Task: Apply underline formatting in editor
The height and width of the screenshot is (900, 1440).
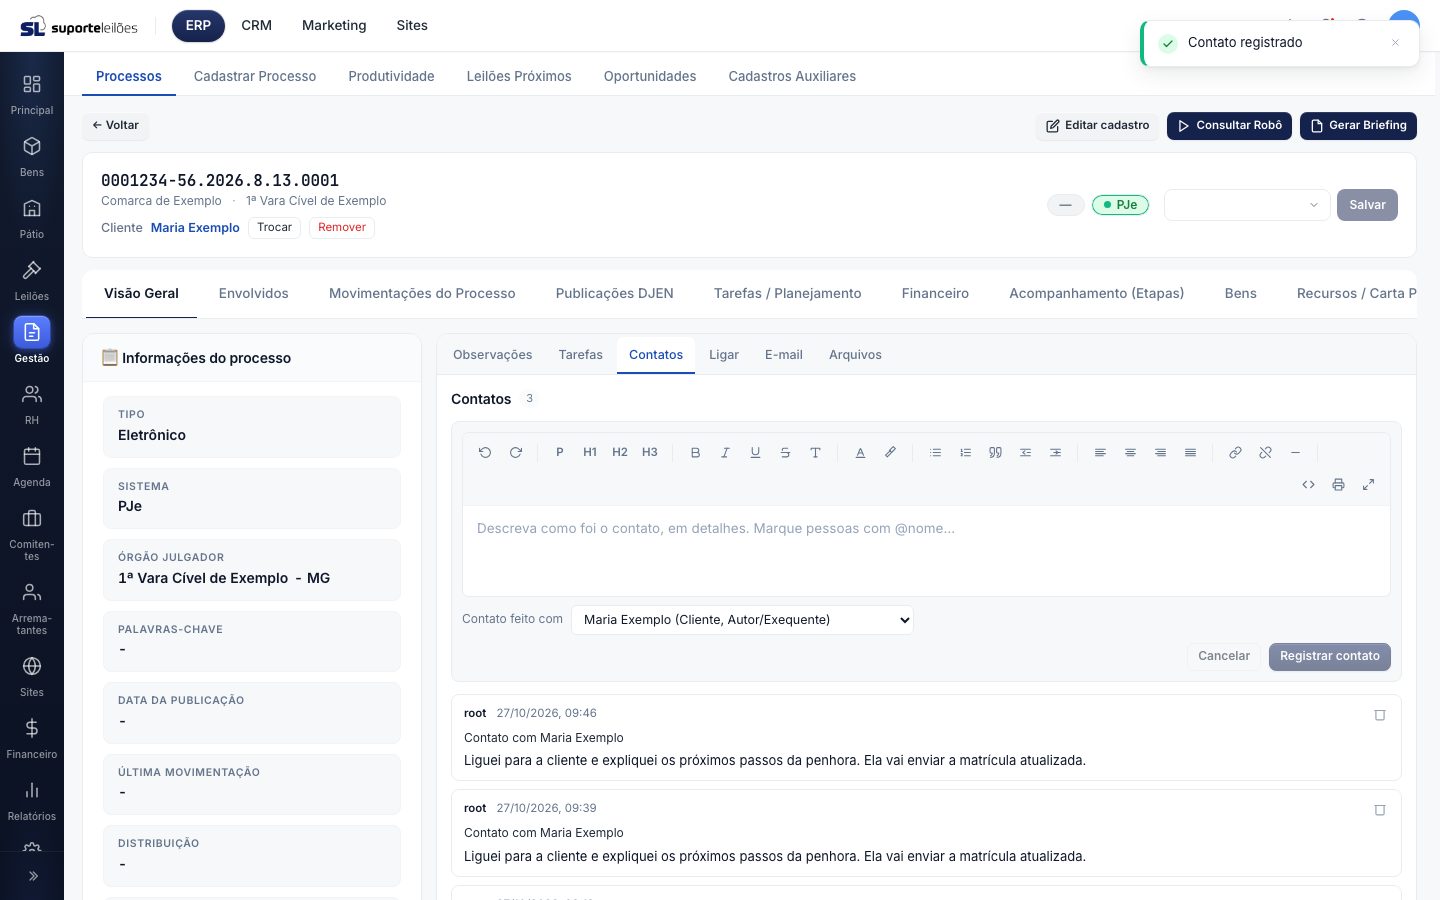Action: pos(755,453)
